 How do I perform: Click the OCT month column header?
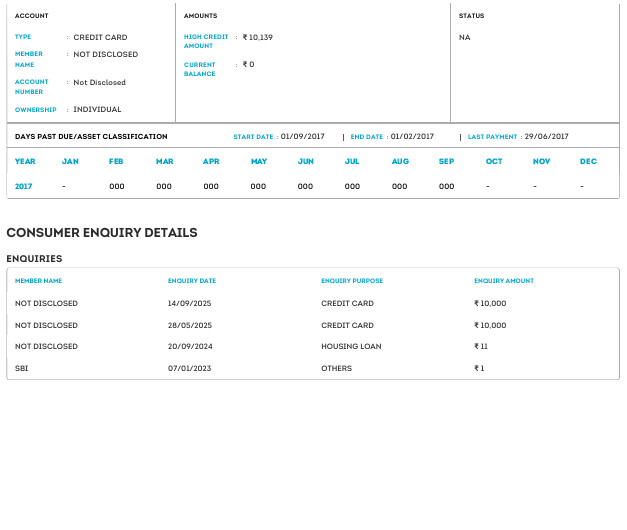tap(494, 162)
